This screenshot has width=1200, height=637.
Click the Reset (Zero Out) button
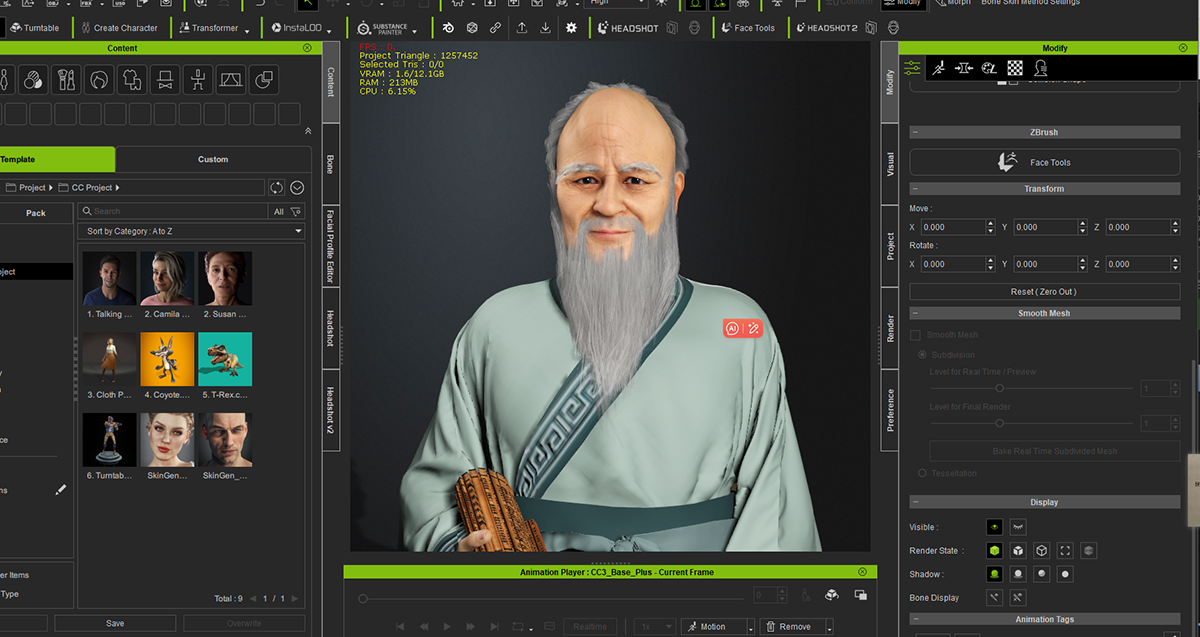1044,291
